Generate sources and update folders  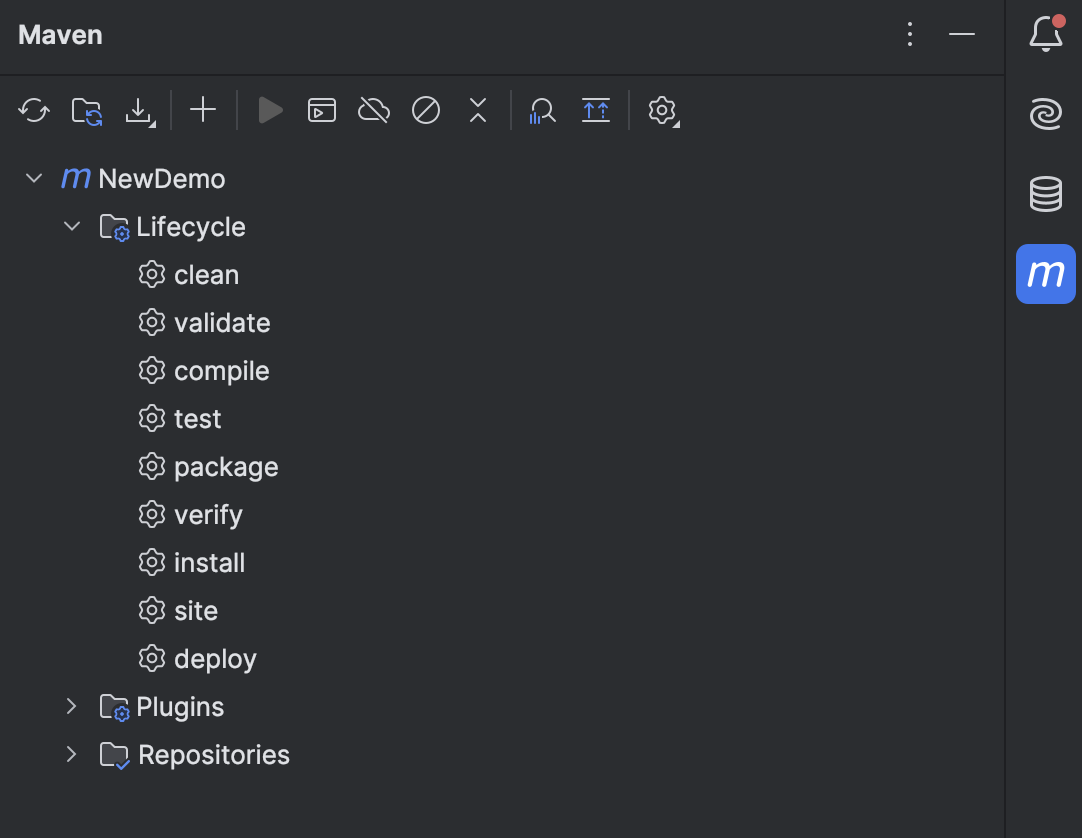click(86, 110)
